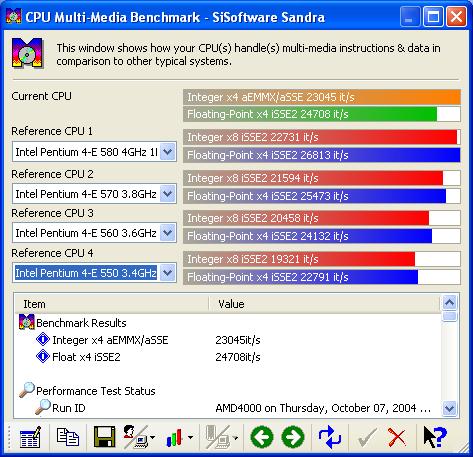Click the red Integer x8 20458 it/s bar

point(322,218)
